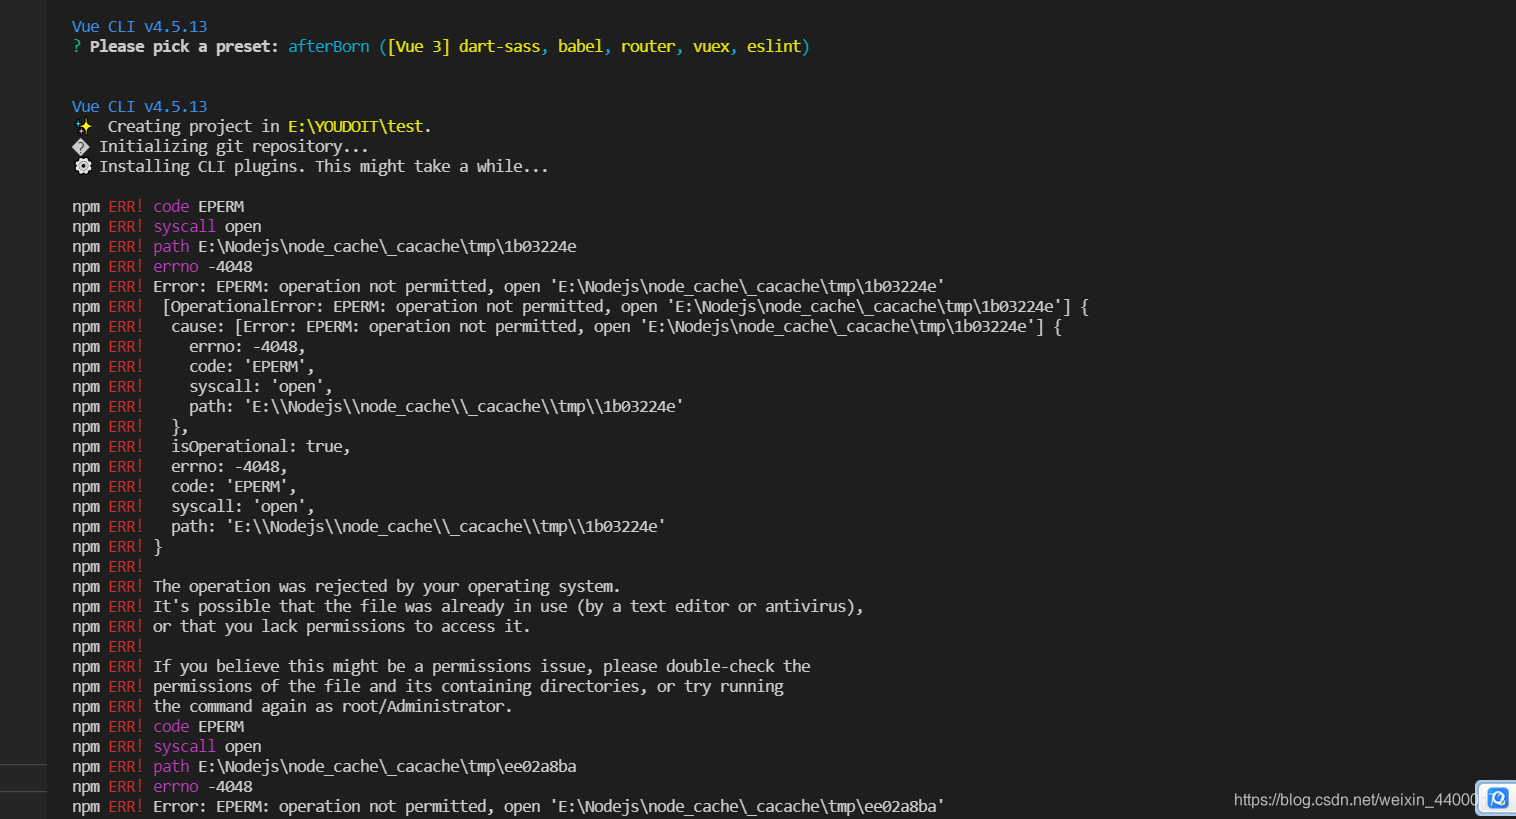Viewport: 1516px width, 819px height.
Task: Click the first 'errno -4048' line
Action: tap(162, 266)
